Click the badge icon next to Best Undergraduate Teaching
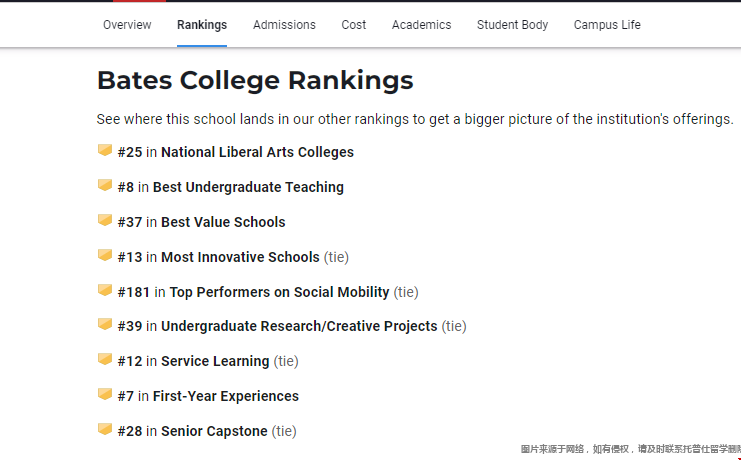Image resolution: width=741 pixels, height=460 pixels. click(x=105, y=186)
